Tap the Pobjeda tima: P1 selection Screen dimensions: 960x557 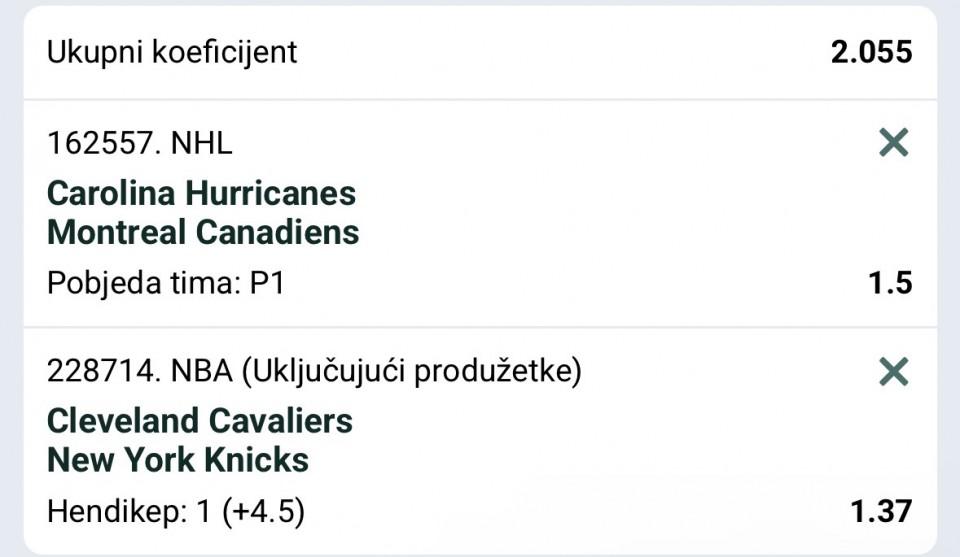[x=166, y=283]
